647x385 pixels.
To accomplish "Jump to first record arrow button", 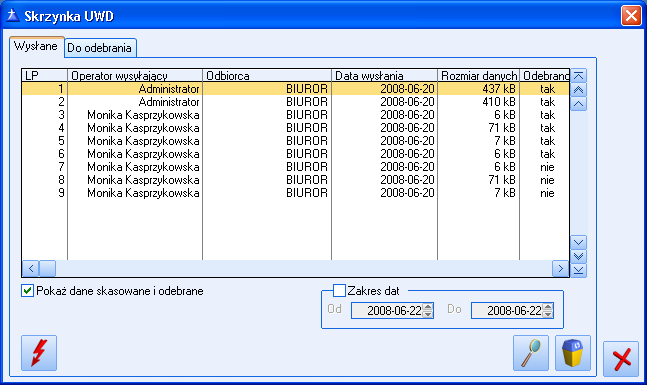I will [579, 76].
